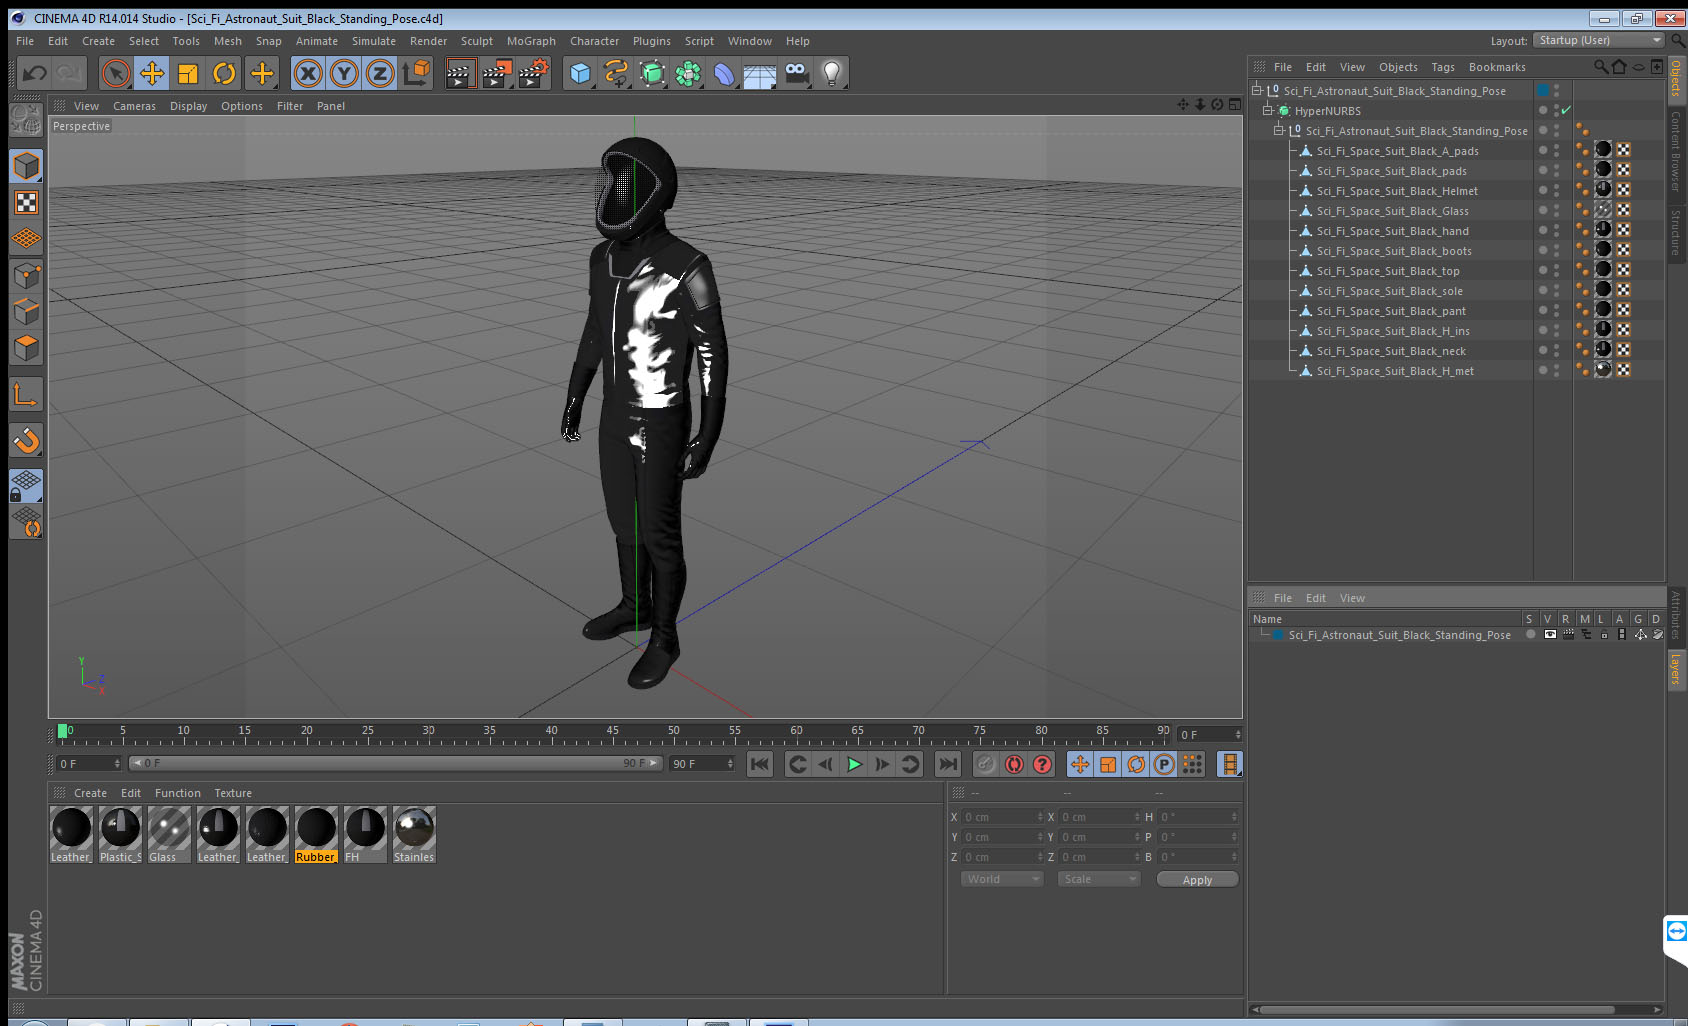Activate the Scale tool
Screen dimensions: 1688x1026
[188, 73]
